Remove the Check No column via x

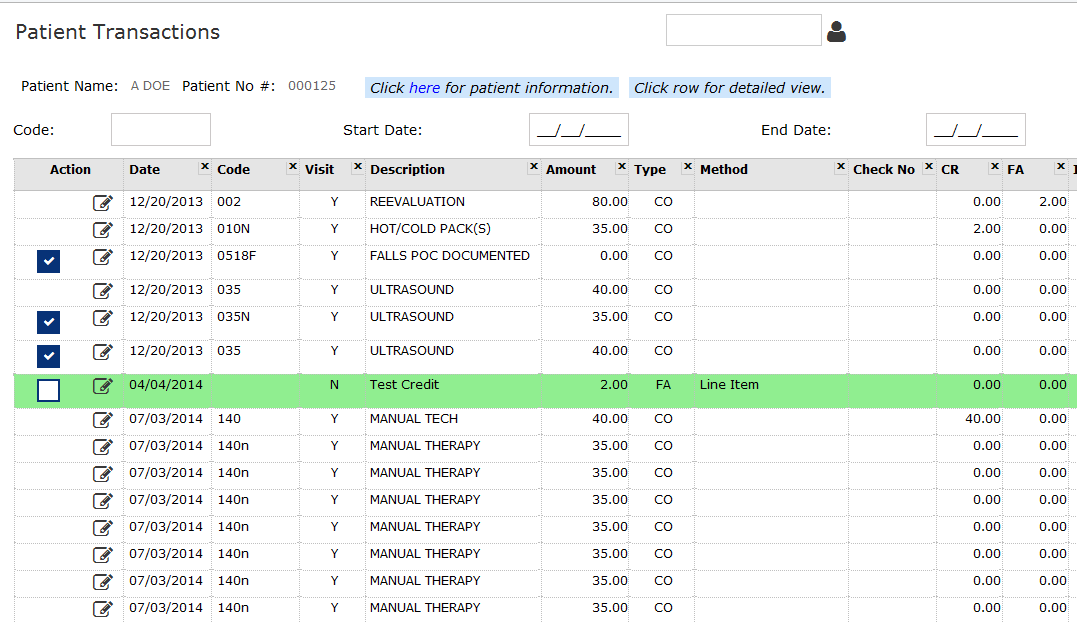tap(929, 167)
